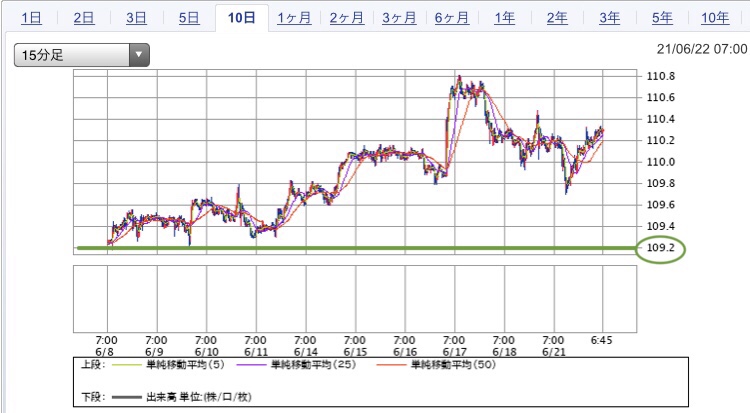
Task: Click the 110.4 price axis label
Action: point(661,119)
